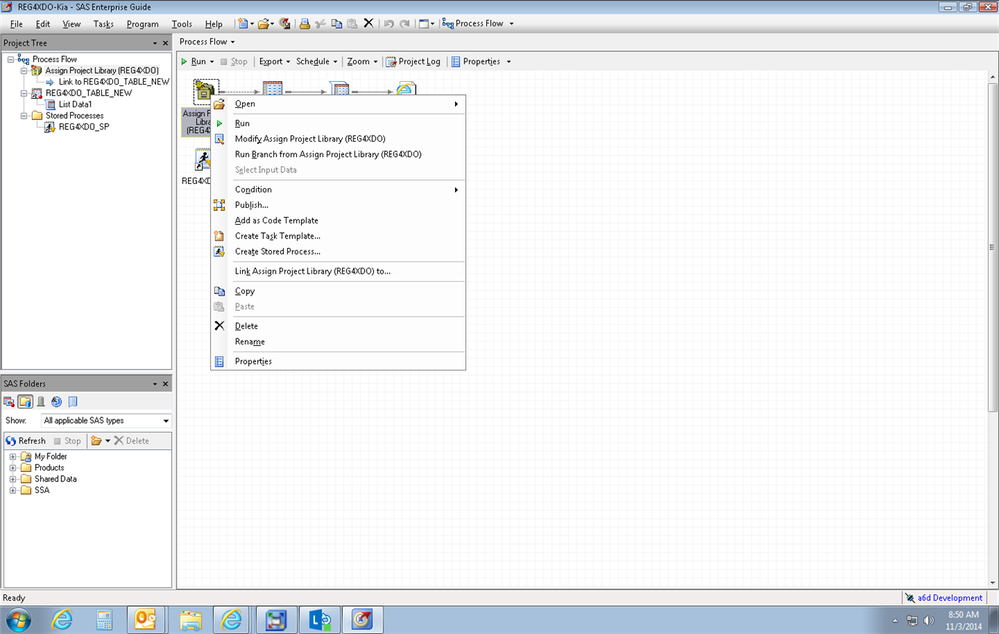Select Link to REG4XDO_TABLE_NEW tree item
Viewport: 999px width, 634px height.
pos(113,82)
